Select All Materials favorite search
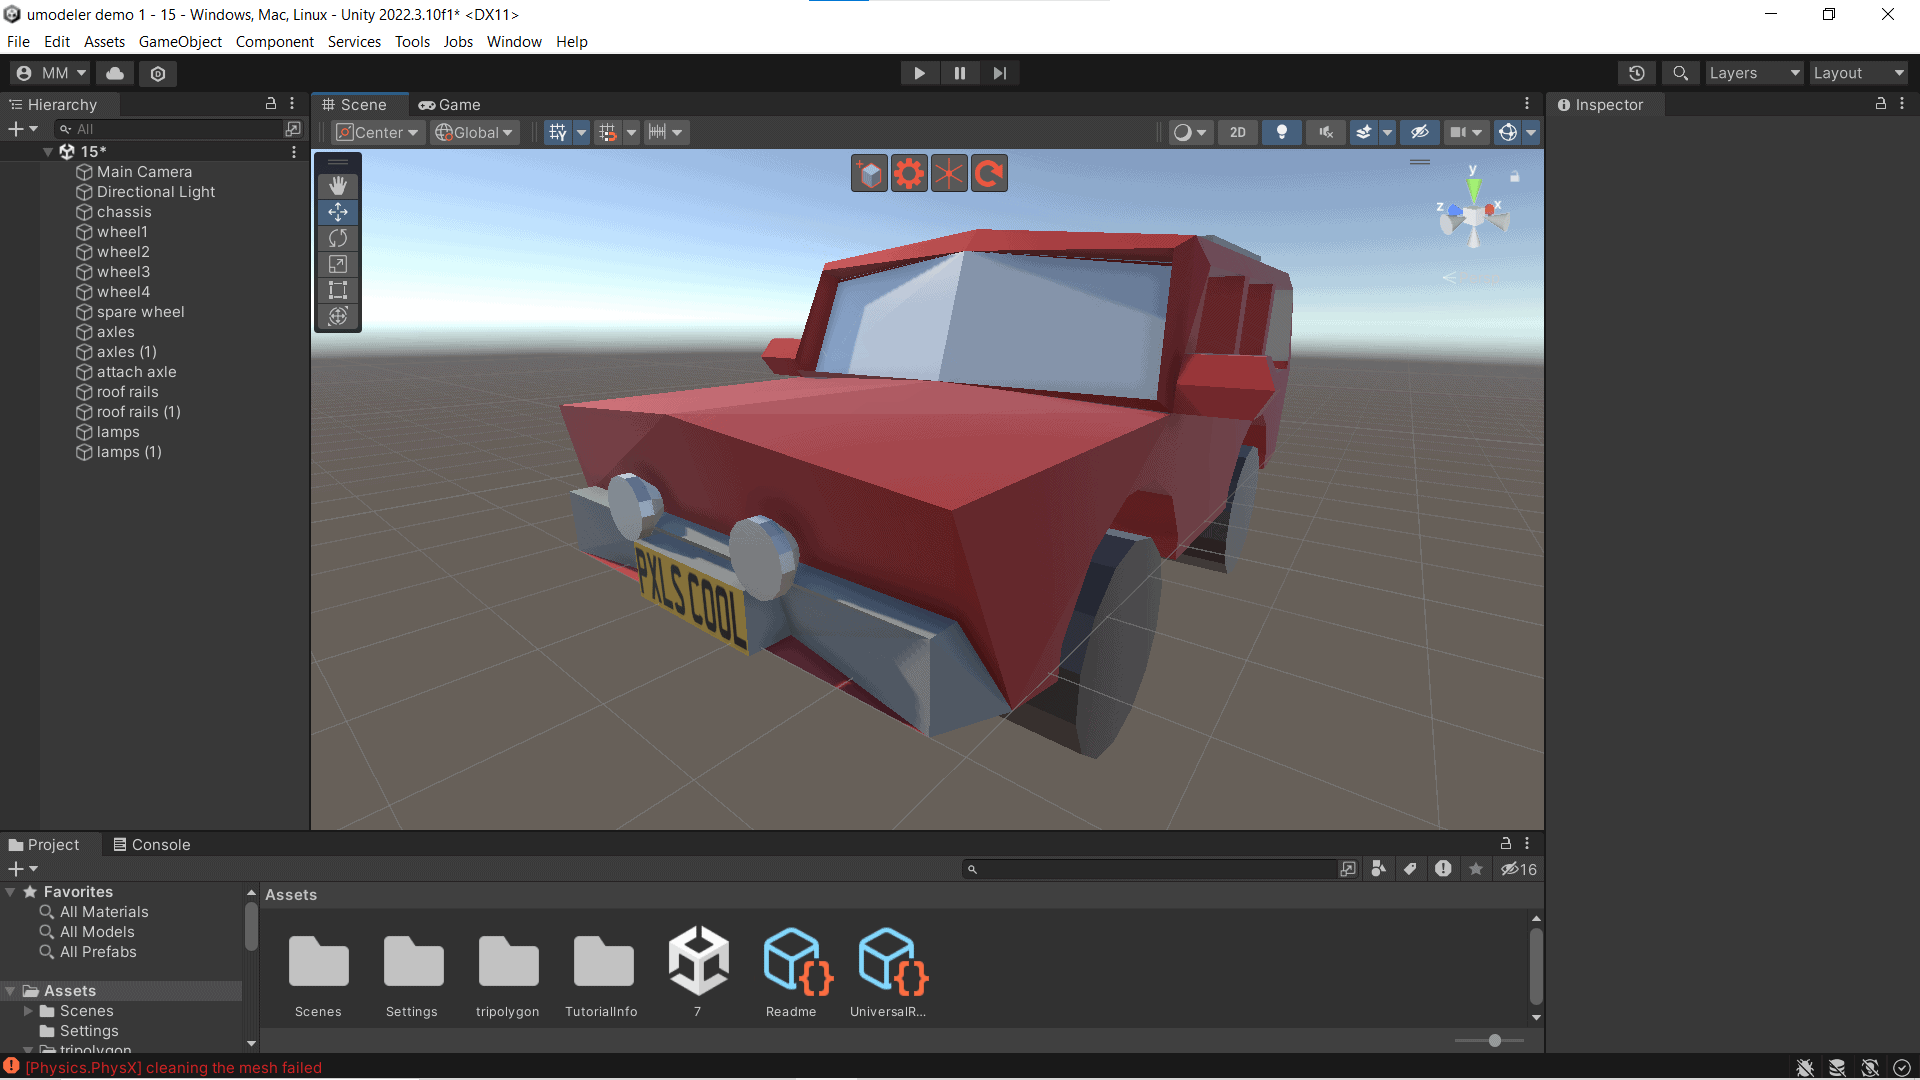This screenshot has height=1080, width=1920. point(104,912)
